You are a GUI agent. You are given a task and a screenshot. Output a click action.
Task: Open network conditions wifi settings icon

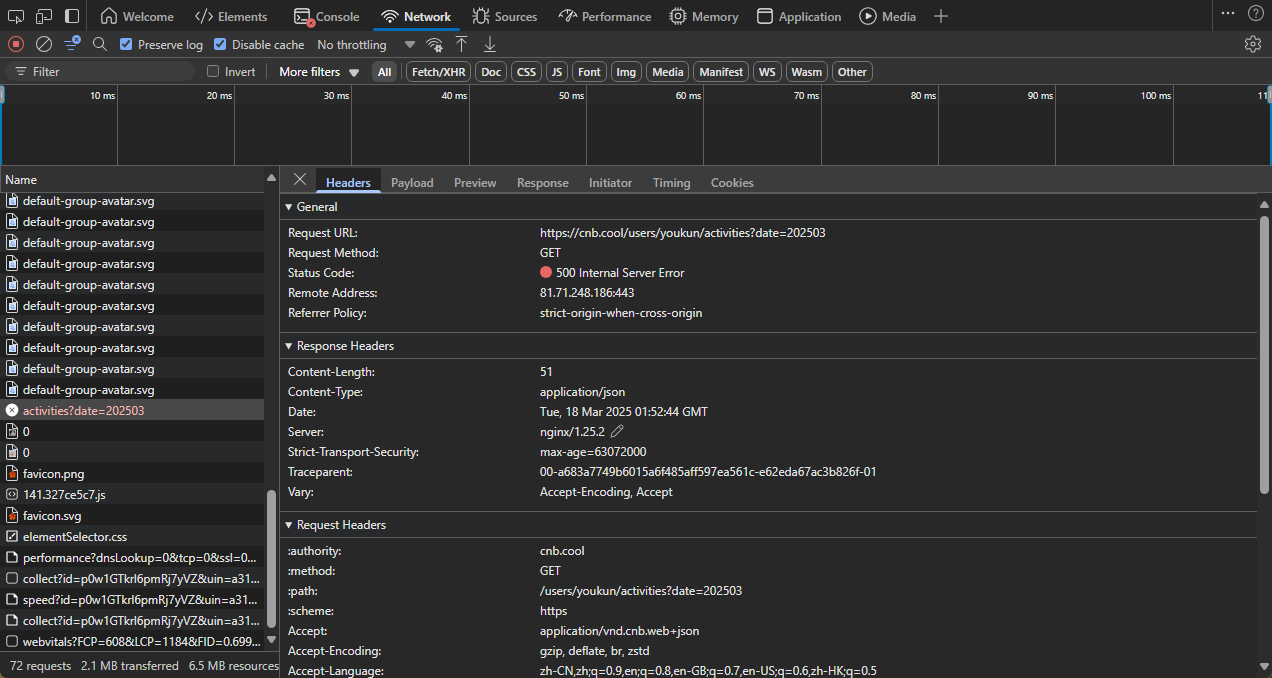point(434,44)
